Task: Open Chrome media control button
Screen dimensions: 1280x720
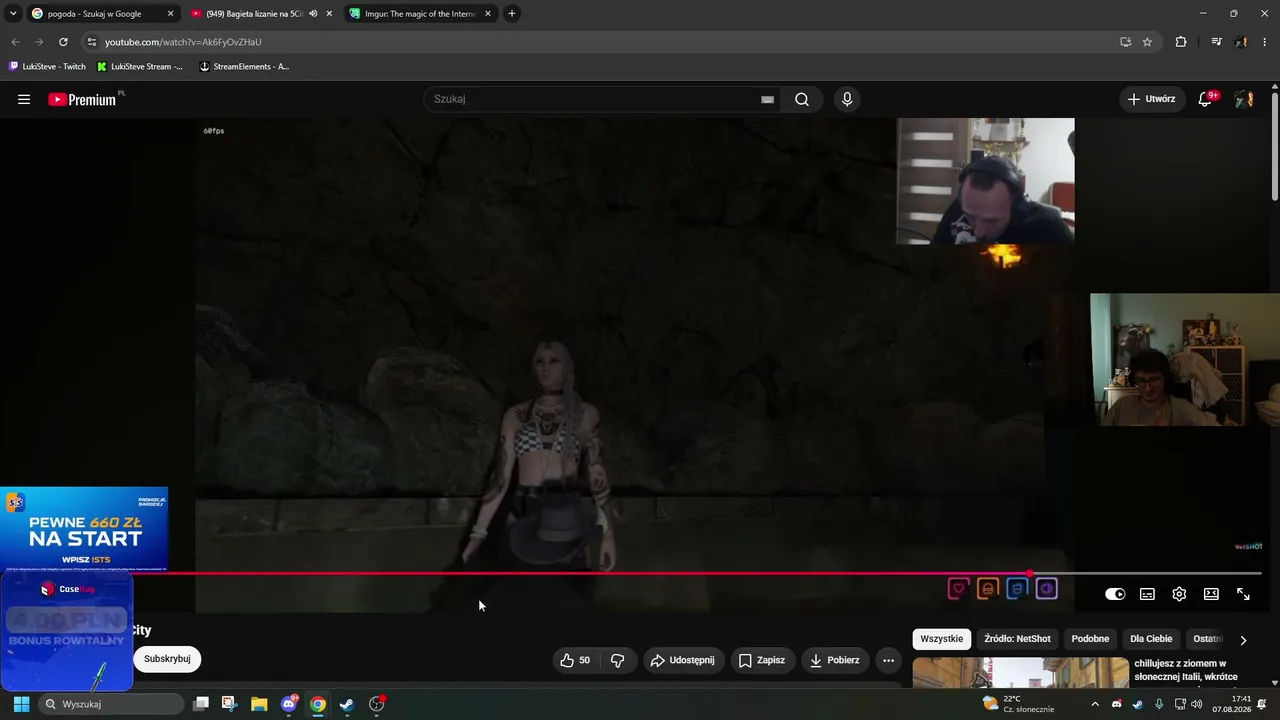Action: pyautogui.click(x=1216, y=42)
